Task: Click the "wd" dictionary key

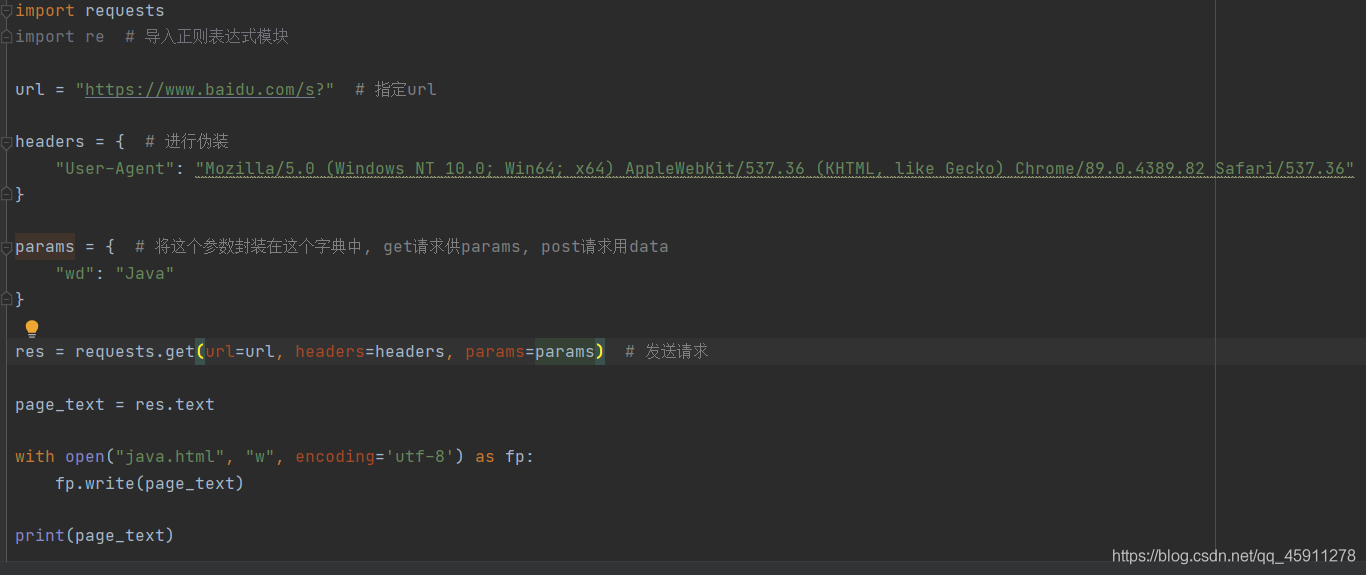Action: click(75, 272)
